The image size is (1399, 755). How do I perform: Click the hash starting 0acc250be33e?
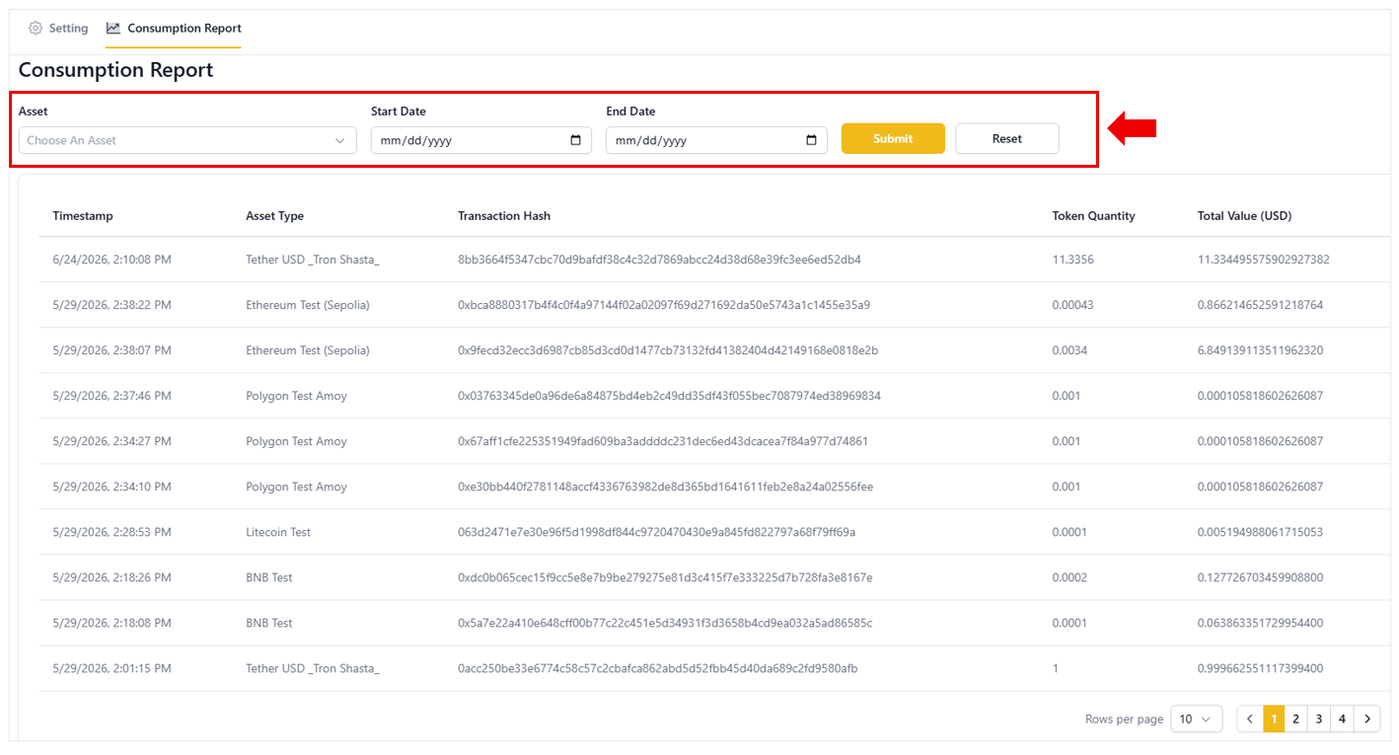658,668
